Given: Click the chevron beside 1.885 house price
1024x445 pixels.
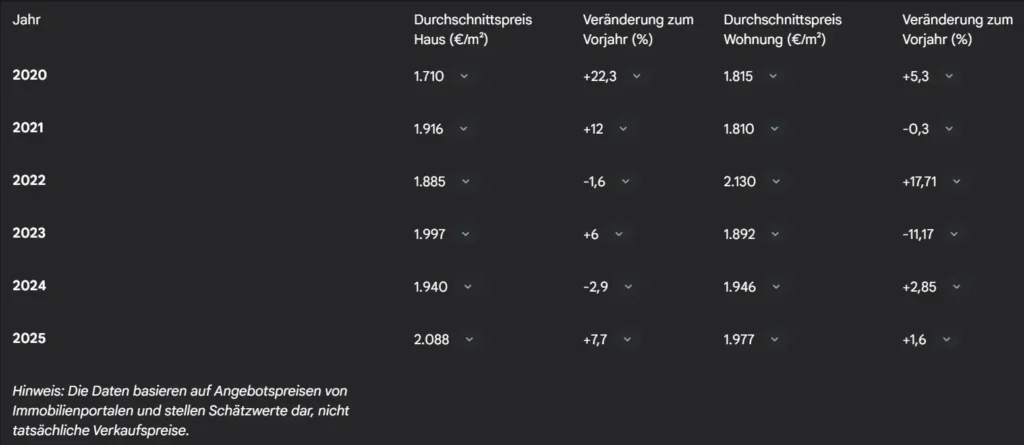Looking at the screenshot, I should (464, 182).
